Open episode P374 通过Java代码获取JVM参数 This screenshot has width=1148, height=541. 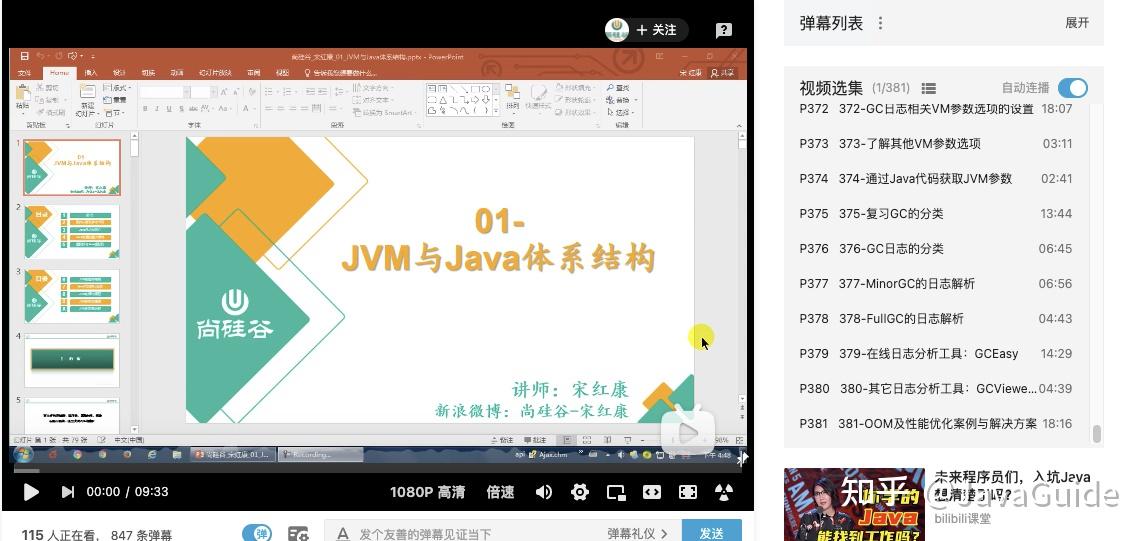936,179
